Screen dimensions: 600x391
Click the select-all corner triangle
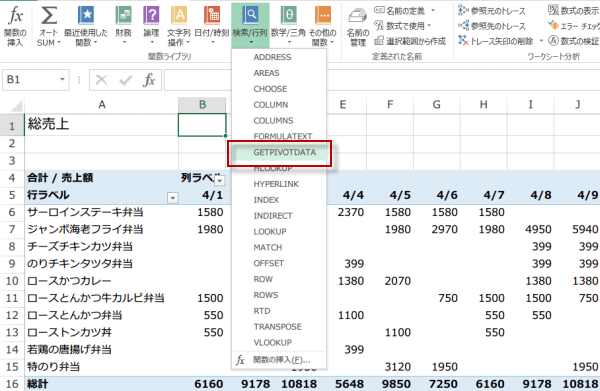(16, 105)
